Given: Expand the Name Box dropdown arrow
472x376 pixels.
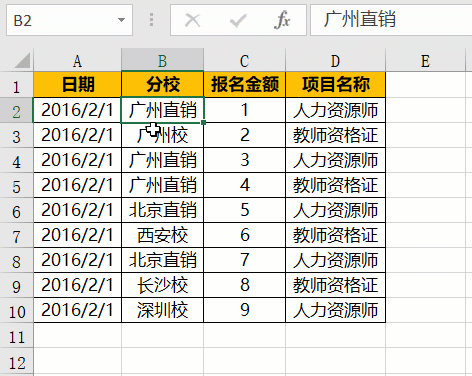Looking at the screenshot, I should [122, 20].
